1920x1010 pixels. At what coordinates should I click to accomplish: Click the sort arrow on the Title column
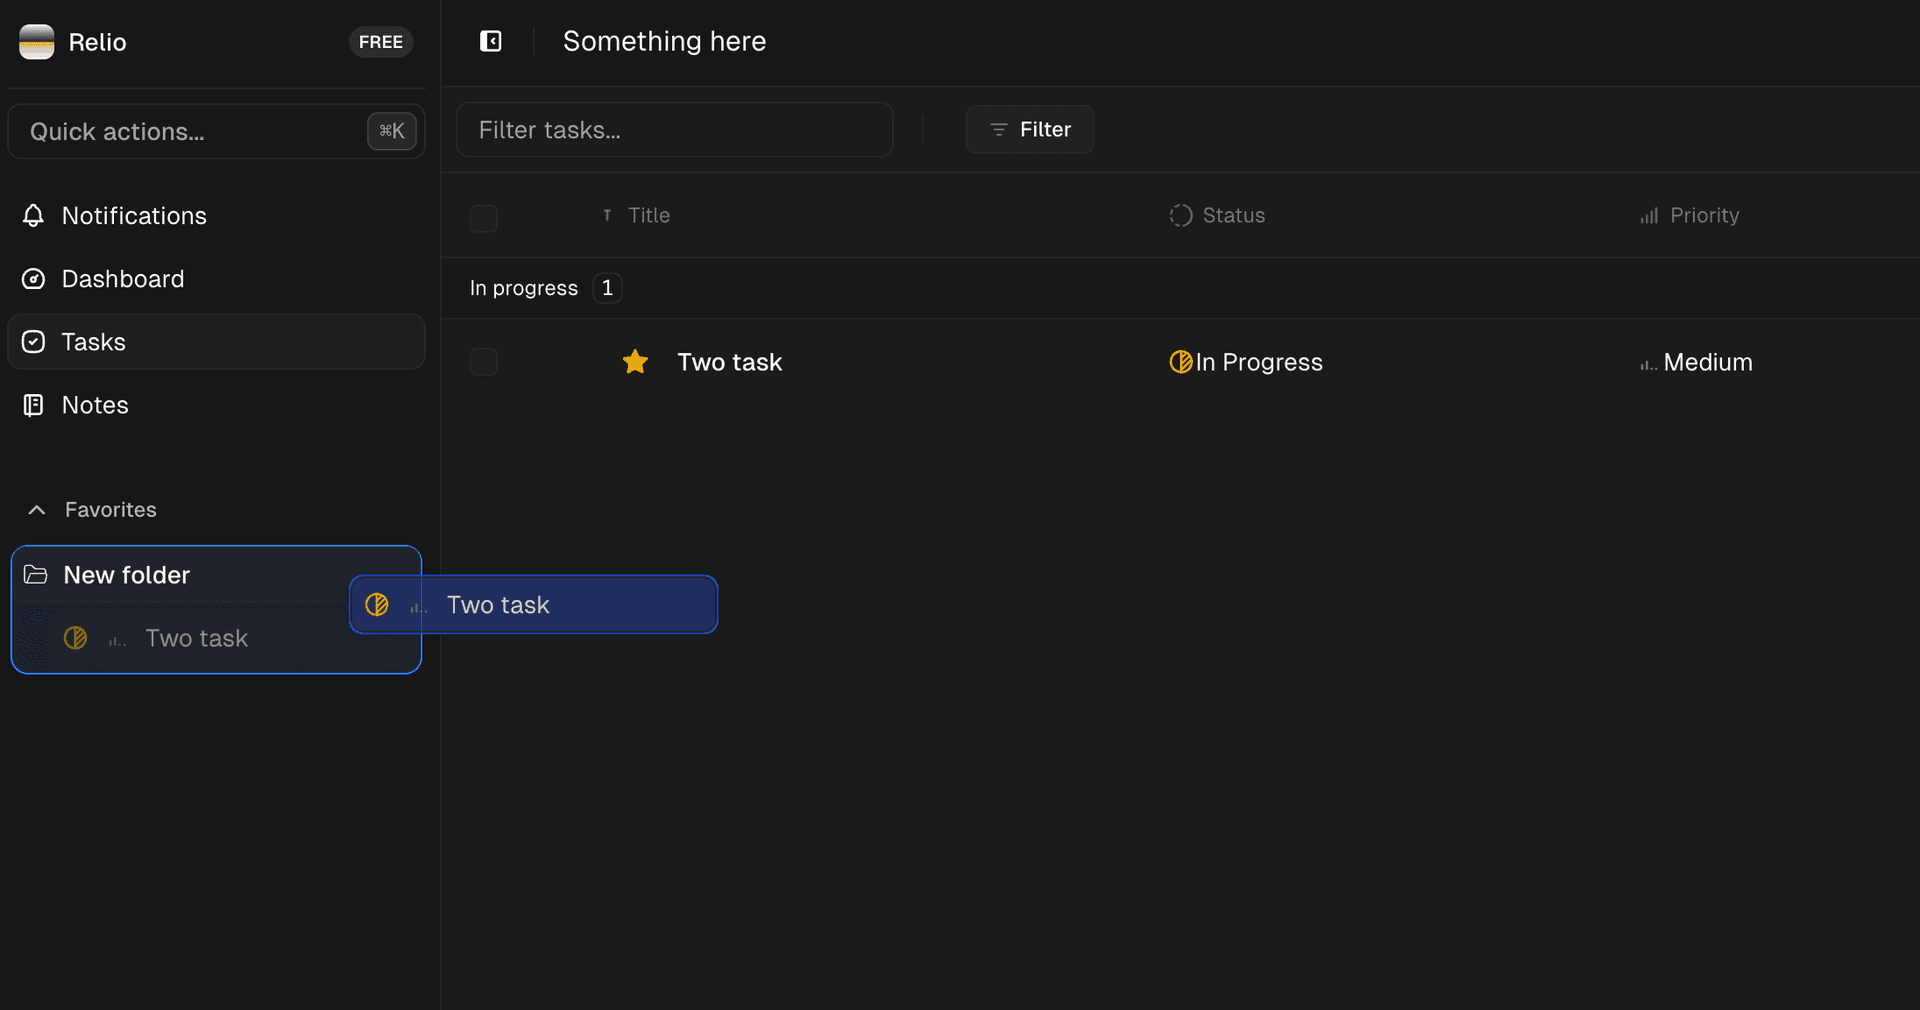pyautogui.click(x=607, y=214)
